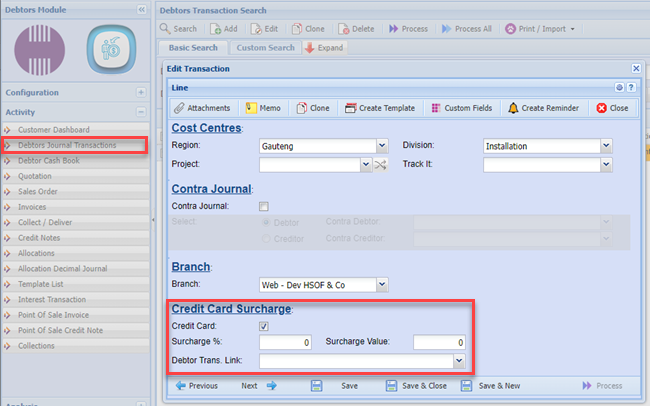650x406 pixels.
Task: Click the project shuffle icon
Action: pos(380,165)
